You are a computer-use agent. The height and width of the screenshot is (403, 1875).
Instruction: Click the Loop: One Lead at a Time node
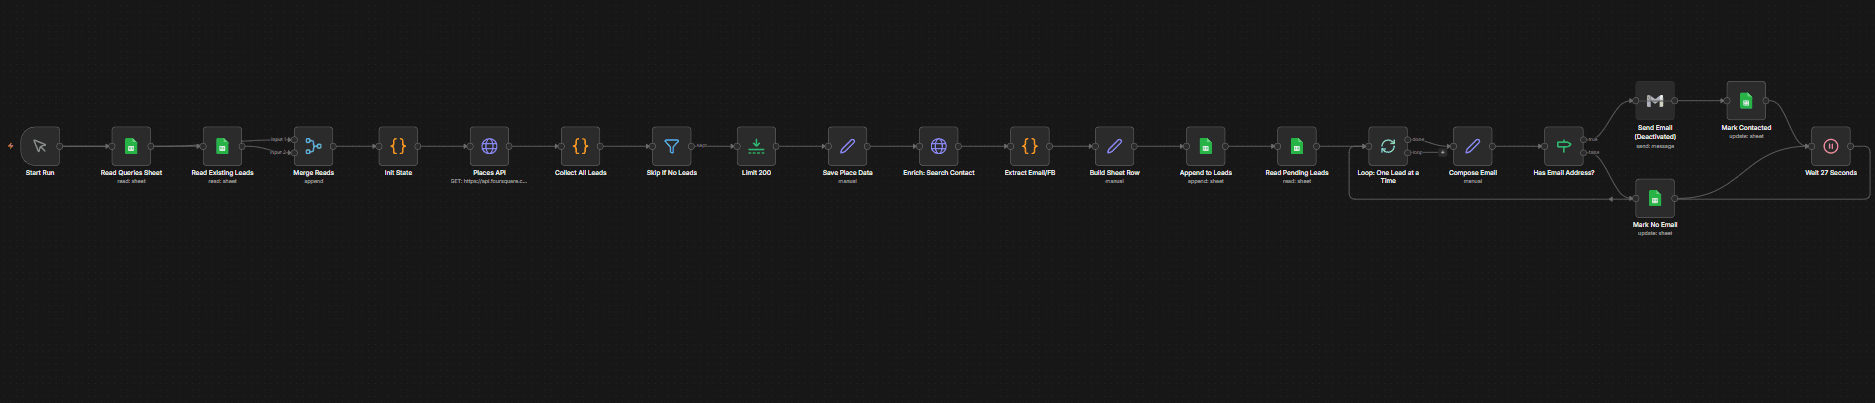[x=1388, y=146]
